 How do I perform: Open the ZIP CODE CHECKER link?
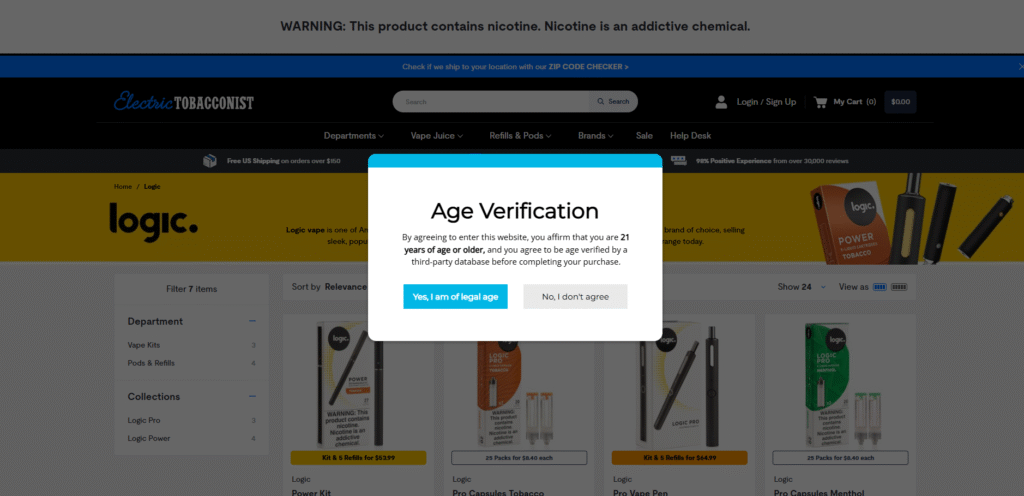coord(588,67)
